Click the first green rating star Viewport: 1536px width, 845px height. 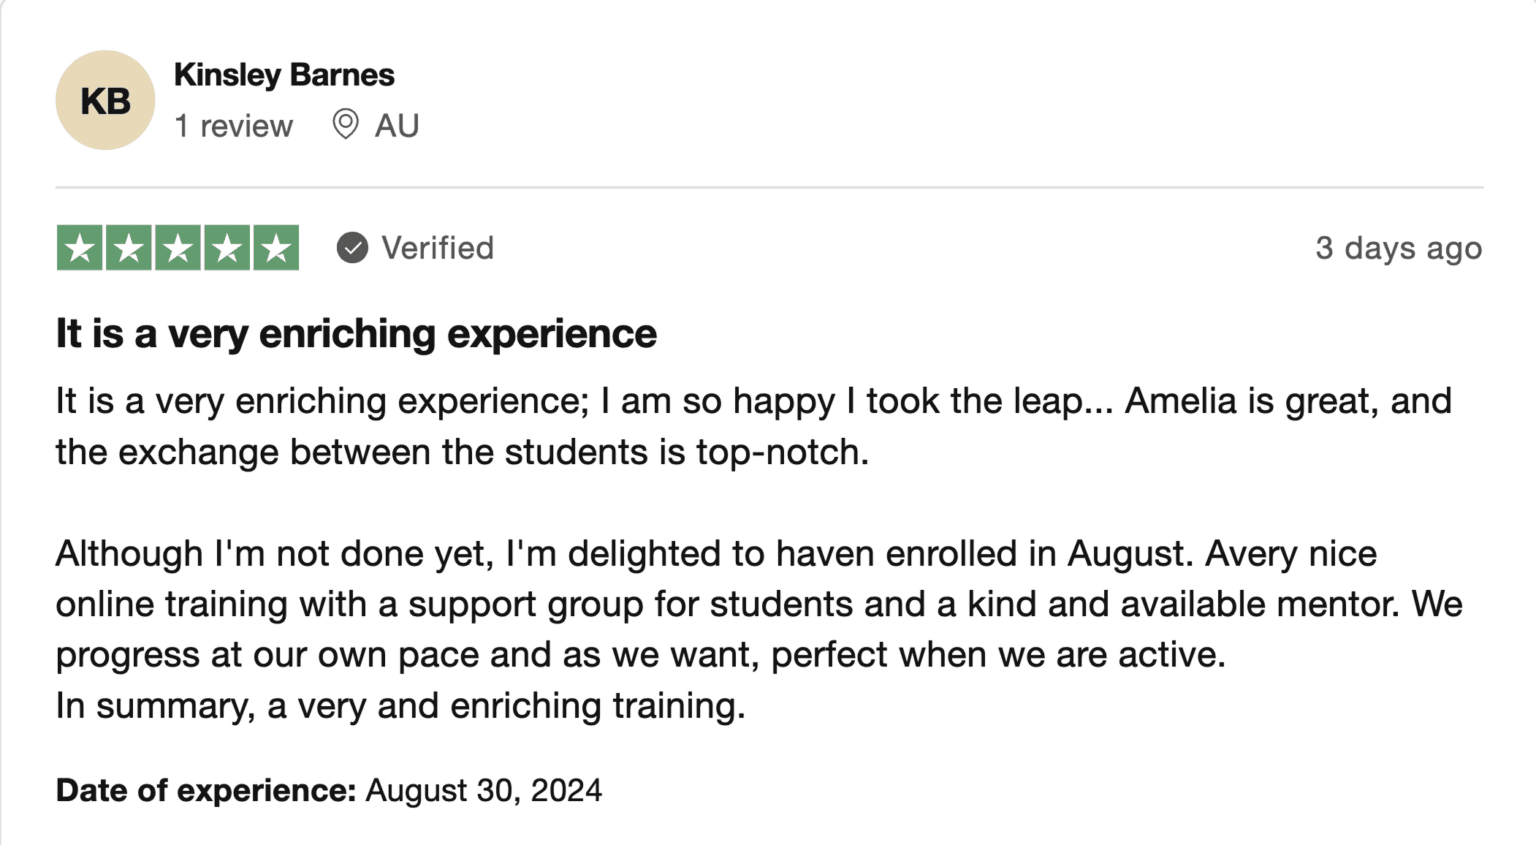coord(80,248)
